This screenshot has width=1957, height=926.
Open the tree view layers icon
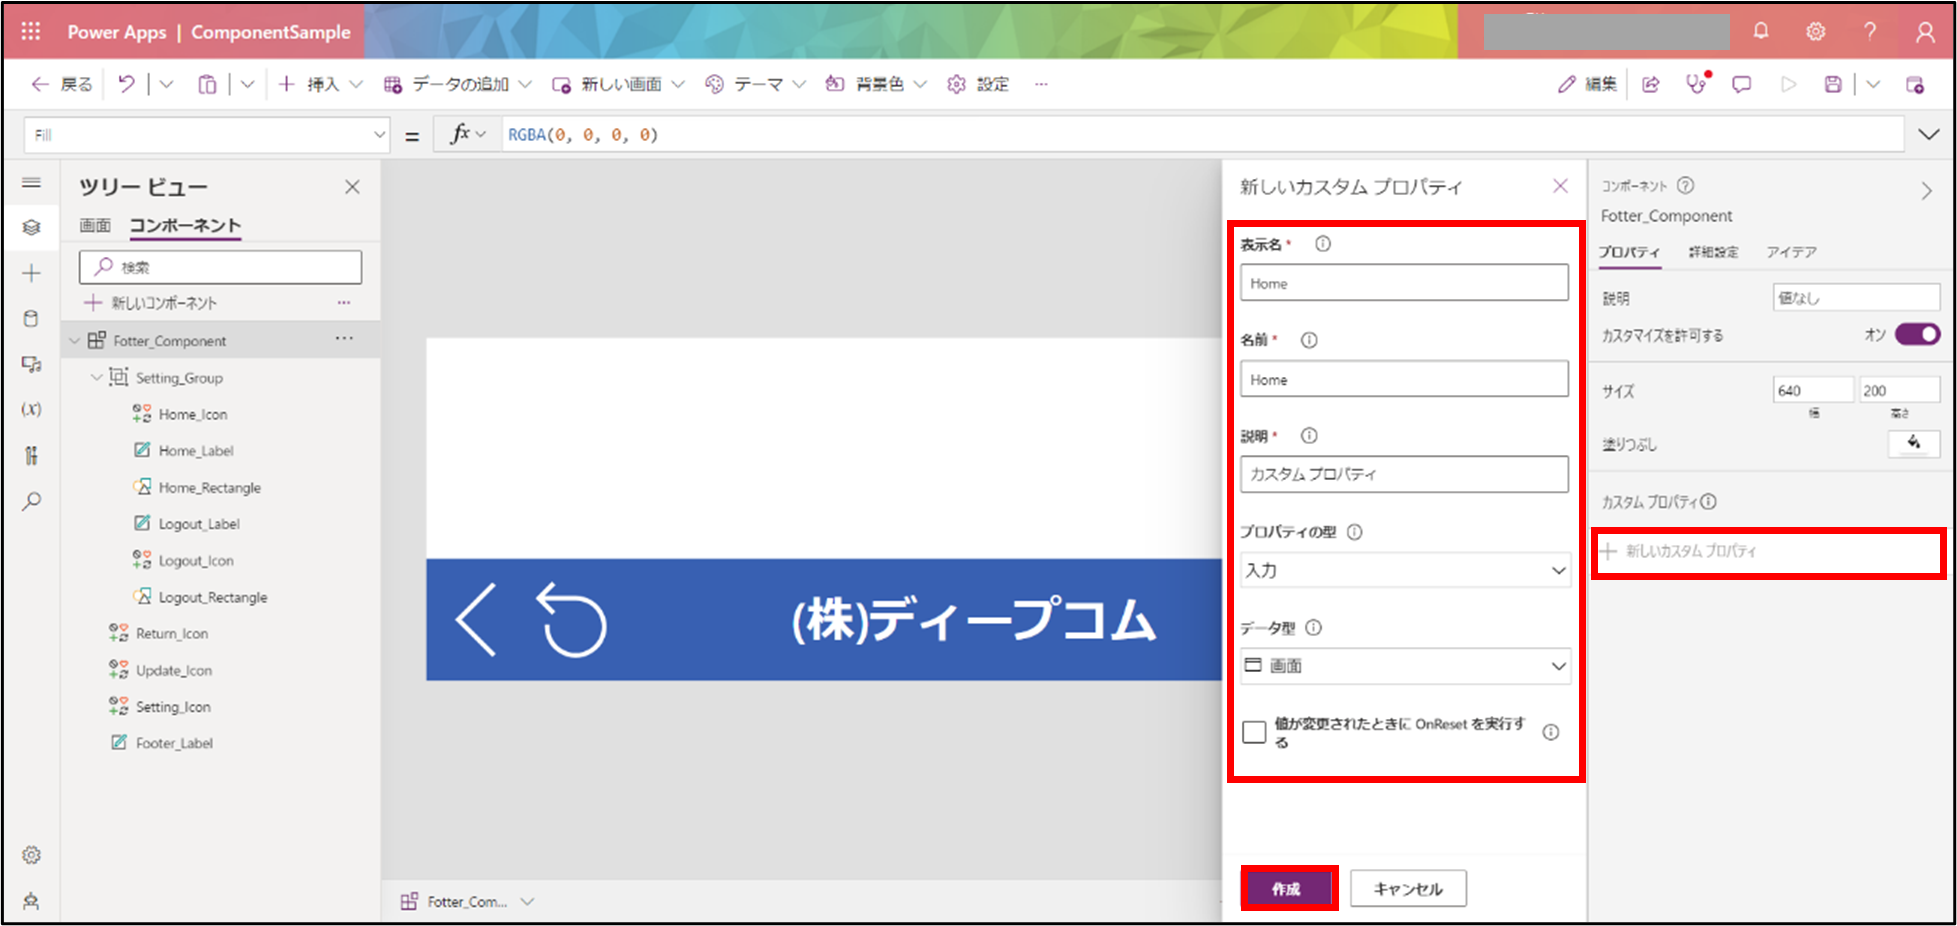click(32, 228)
